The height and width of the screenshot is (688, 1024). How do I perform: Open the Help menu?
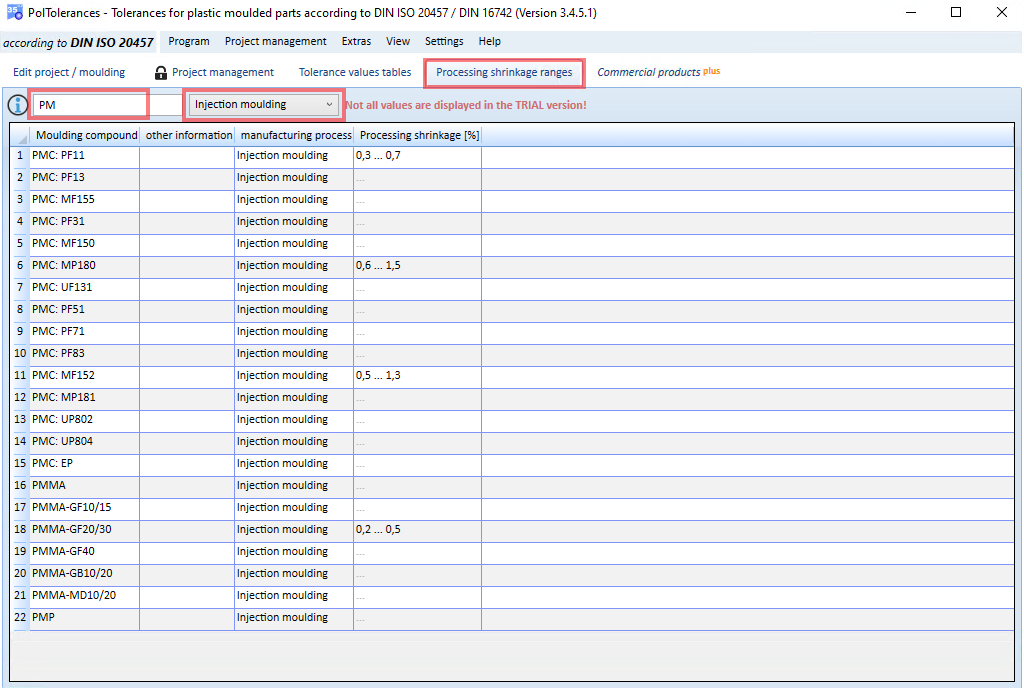pos(489,41)
